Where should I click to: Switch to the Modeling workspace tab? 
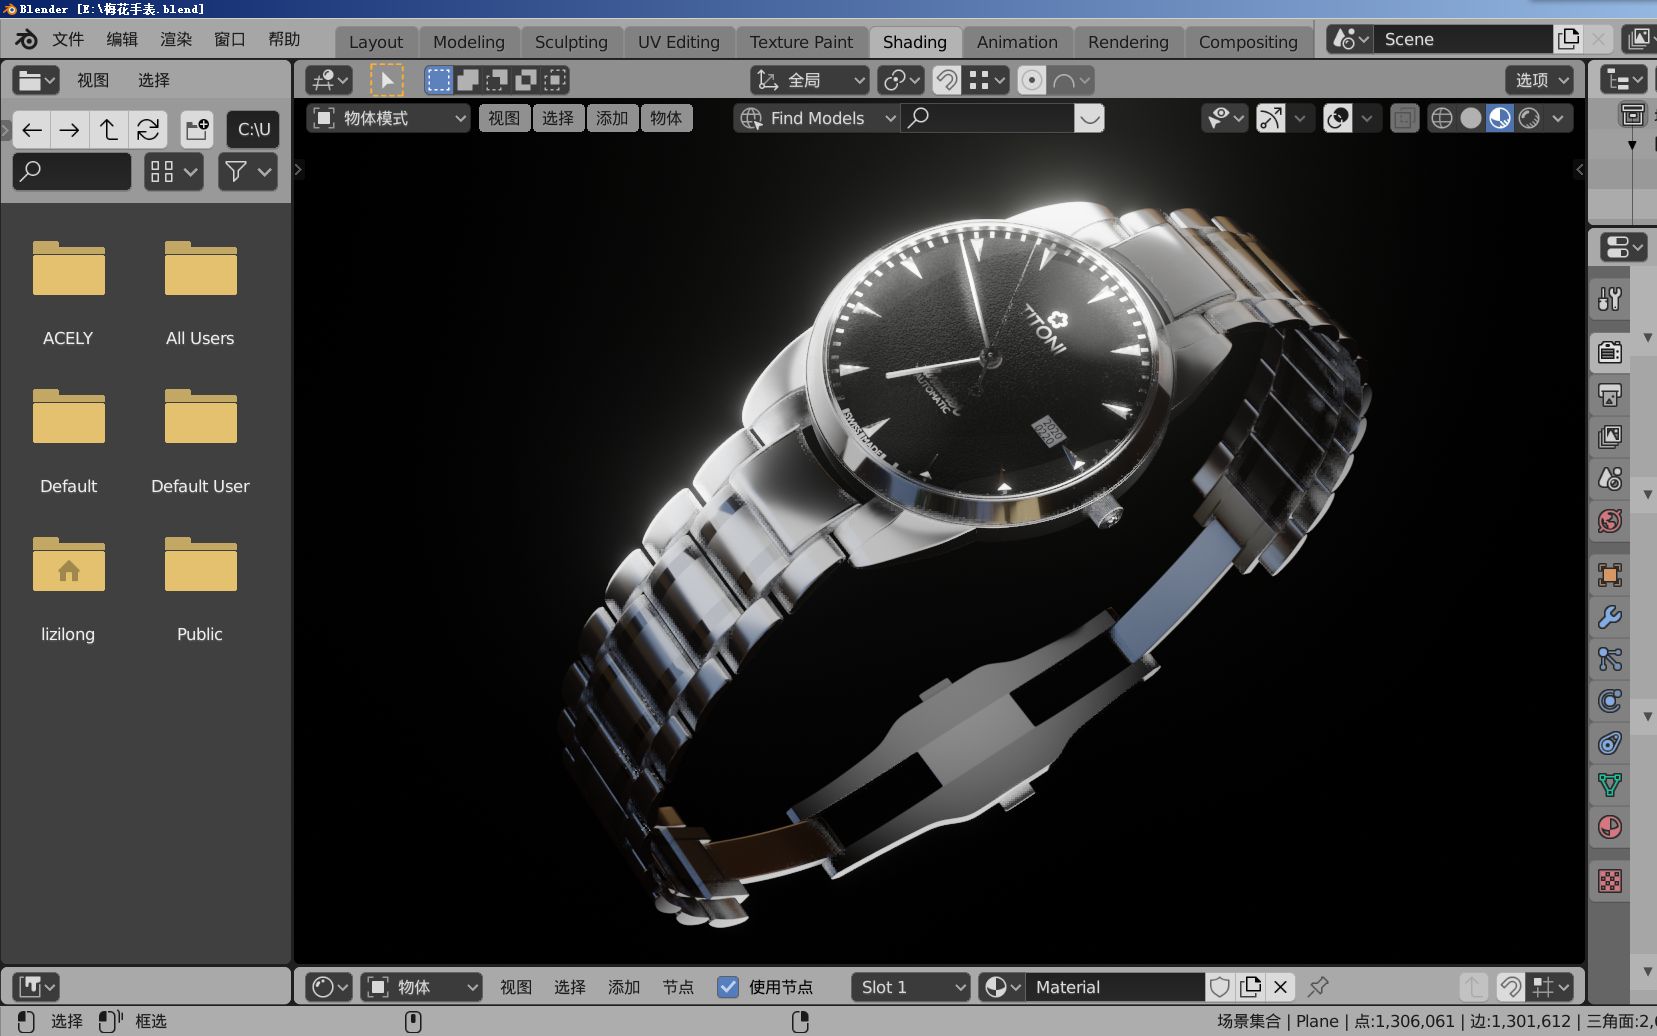click(469, 42)
